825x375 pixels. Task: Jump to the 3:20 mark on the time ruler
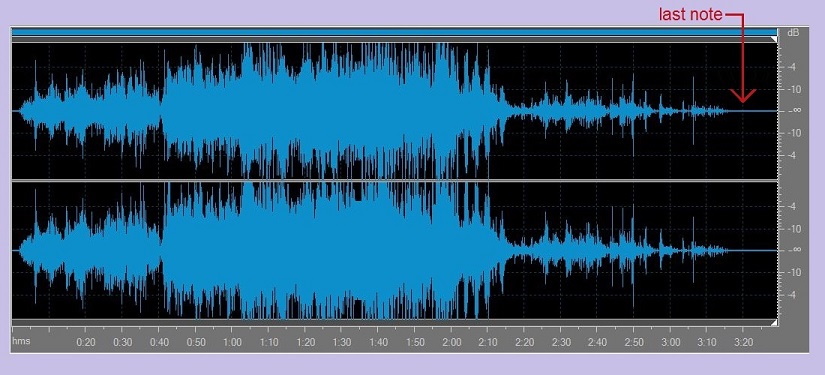(743, 342)
